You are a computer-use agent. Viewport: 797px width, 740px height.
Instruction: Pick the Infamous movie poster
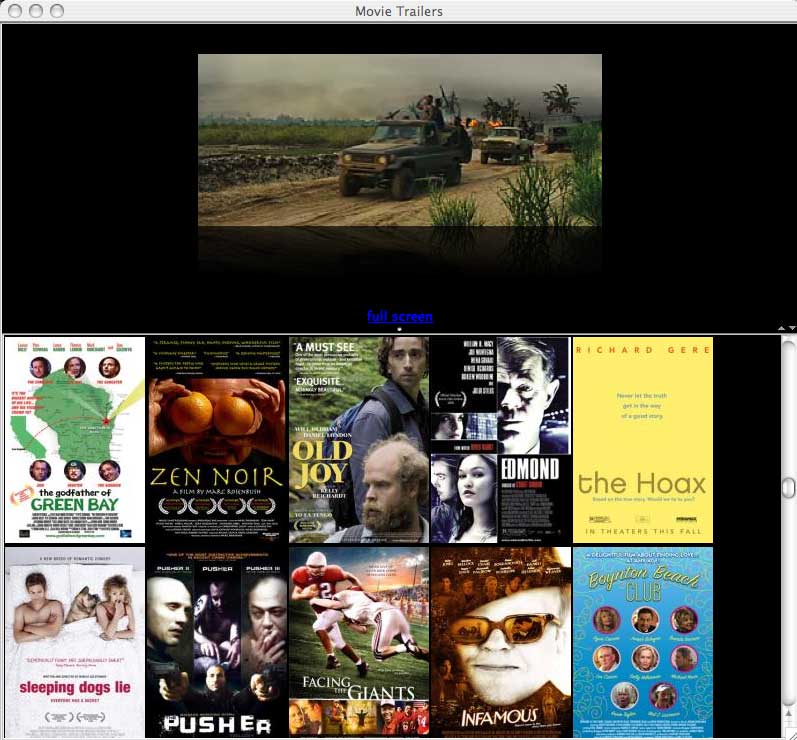501,642
